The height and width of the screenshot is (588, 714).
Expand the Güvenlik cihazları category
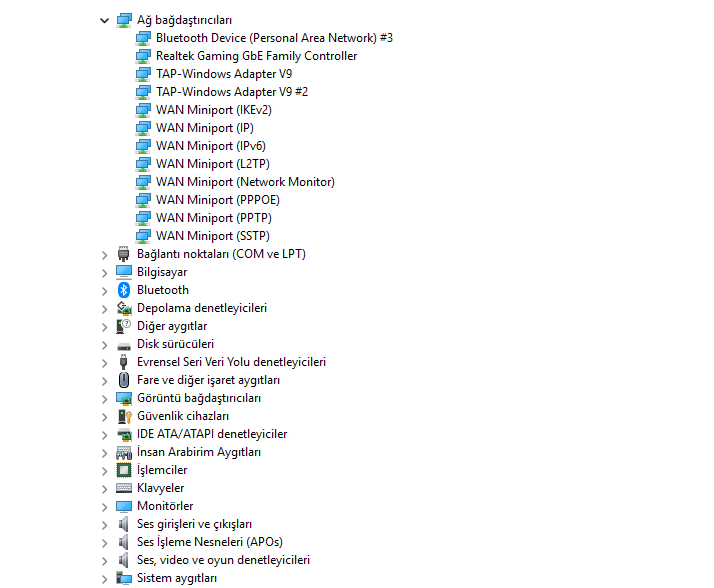(105, 417)
